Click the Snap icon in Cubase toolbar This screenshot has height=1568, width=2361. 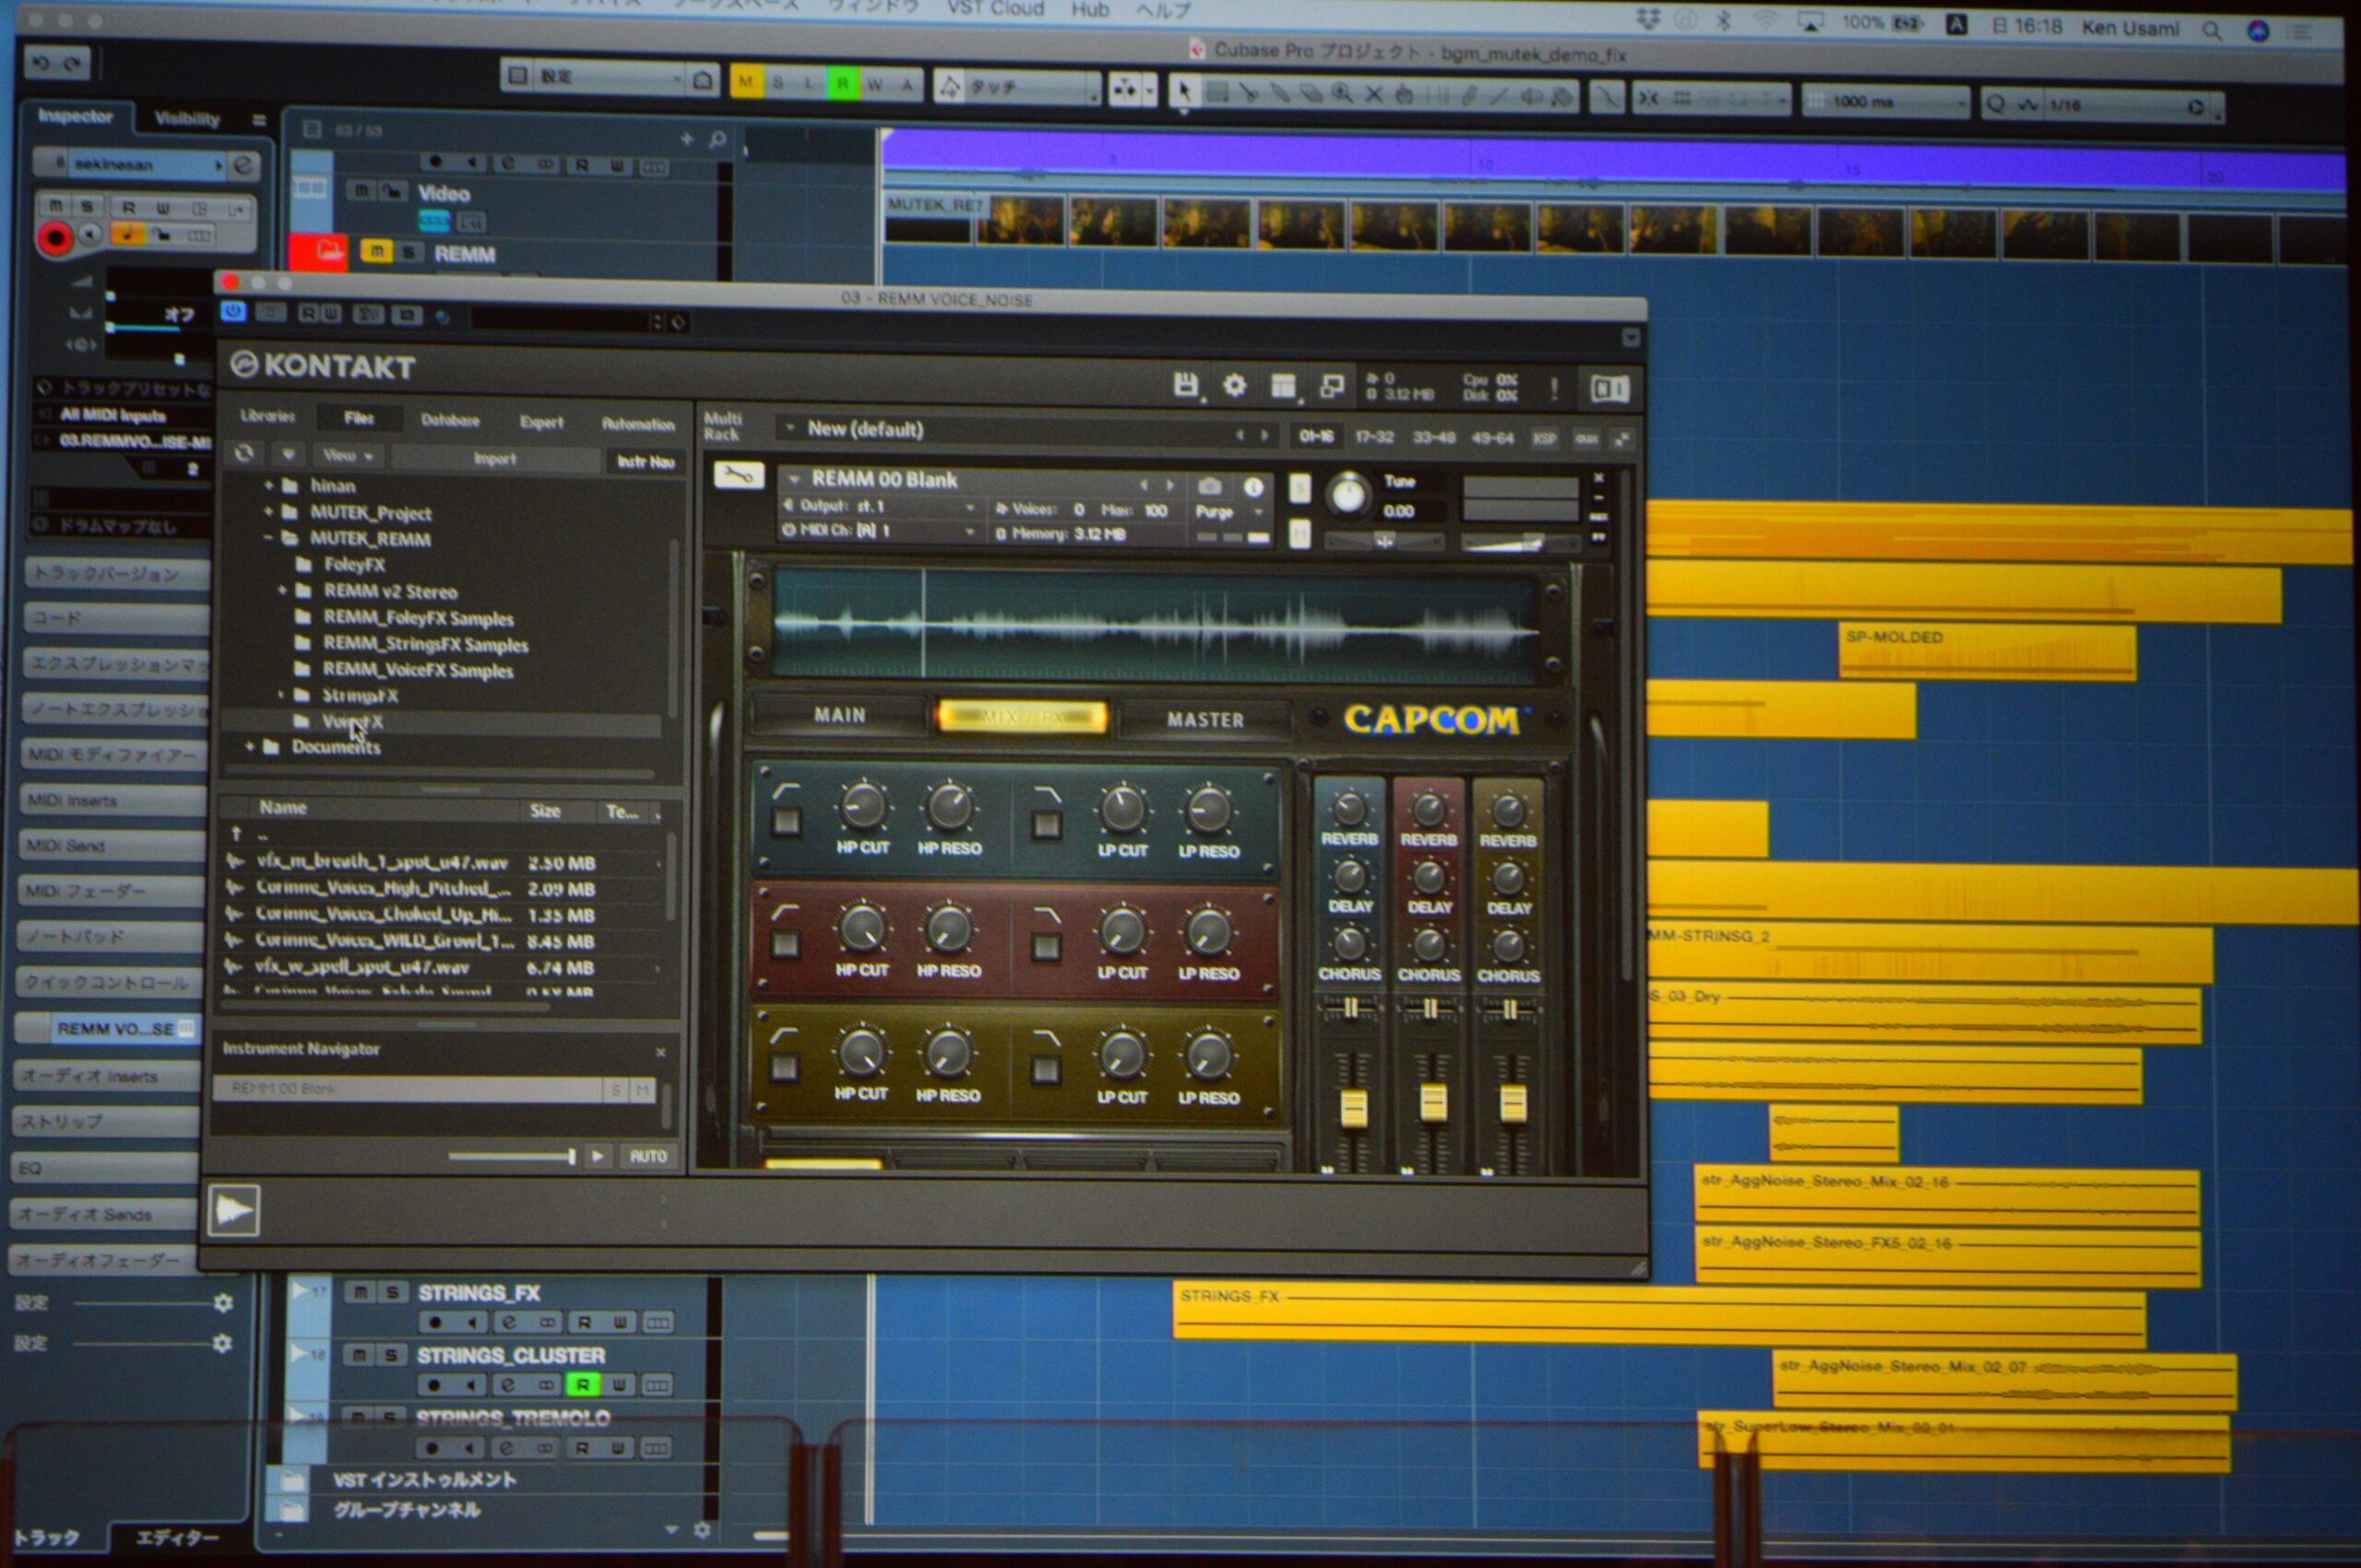point(1648,98)
